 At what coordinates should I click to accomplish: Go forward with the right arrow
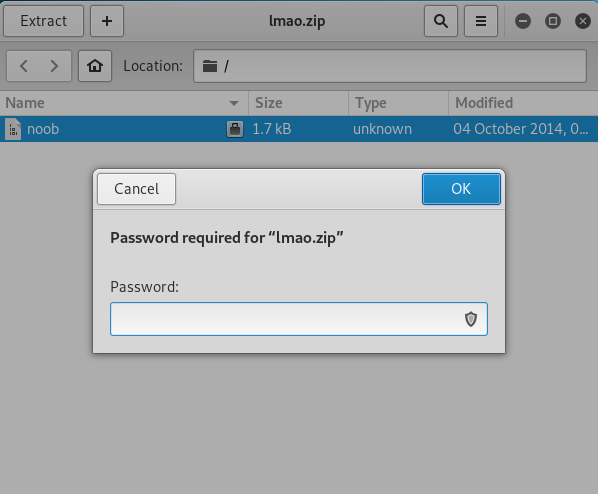pyautogui.click(x=55, y=66)
